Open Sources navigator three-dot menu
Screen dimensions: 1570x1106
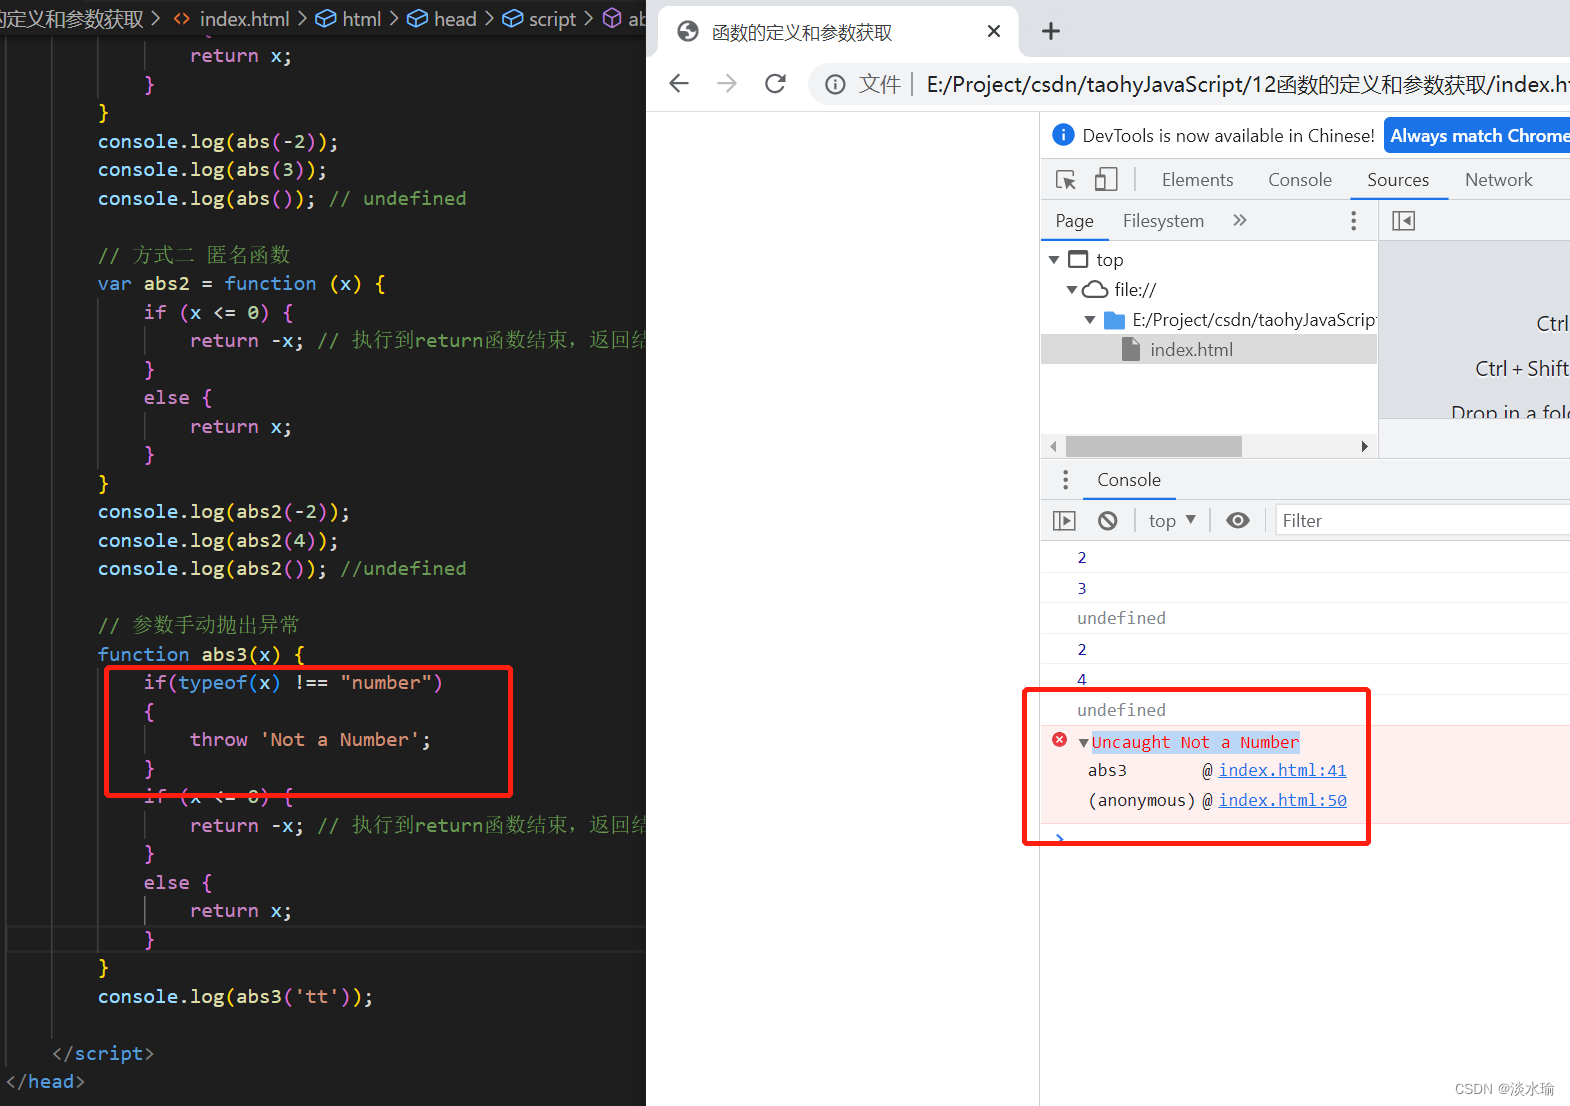(1354, 221)
